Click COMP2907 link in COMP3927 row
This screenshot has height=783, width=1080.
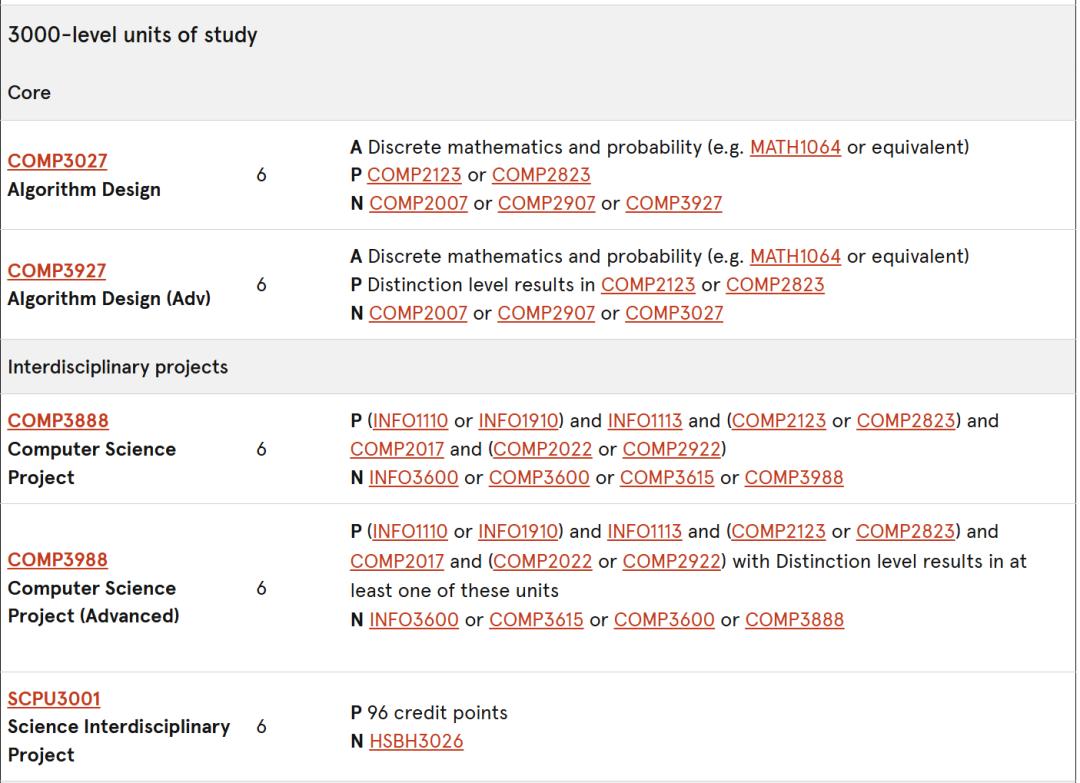(546, 313)
